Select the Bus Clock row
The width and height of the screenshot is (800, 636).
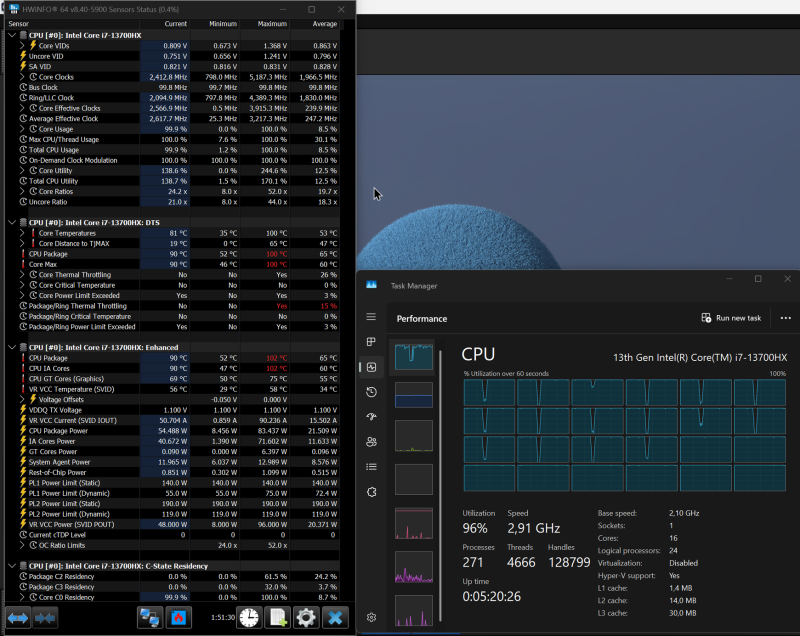[172, 87]
